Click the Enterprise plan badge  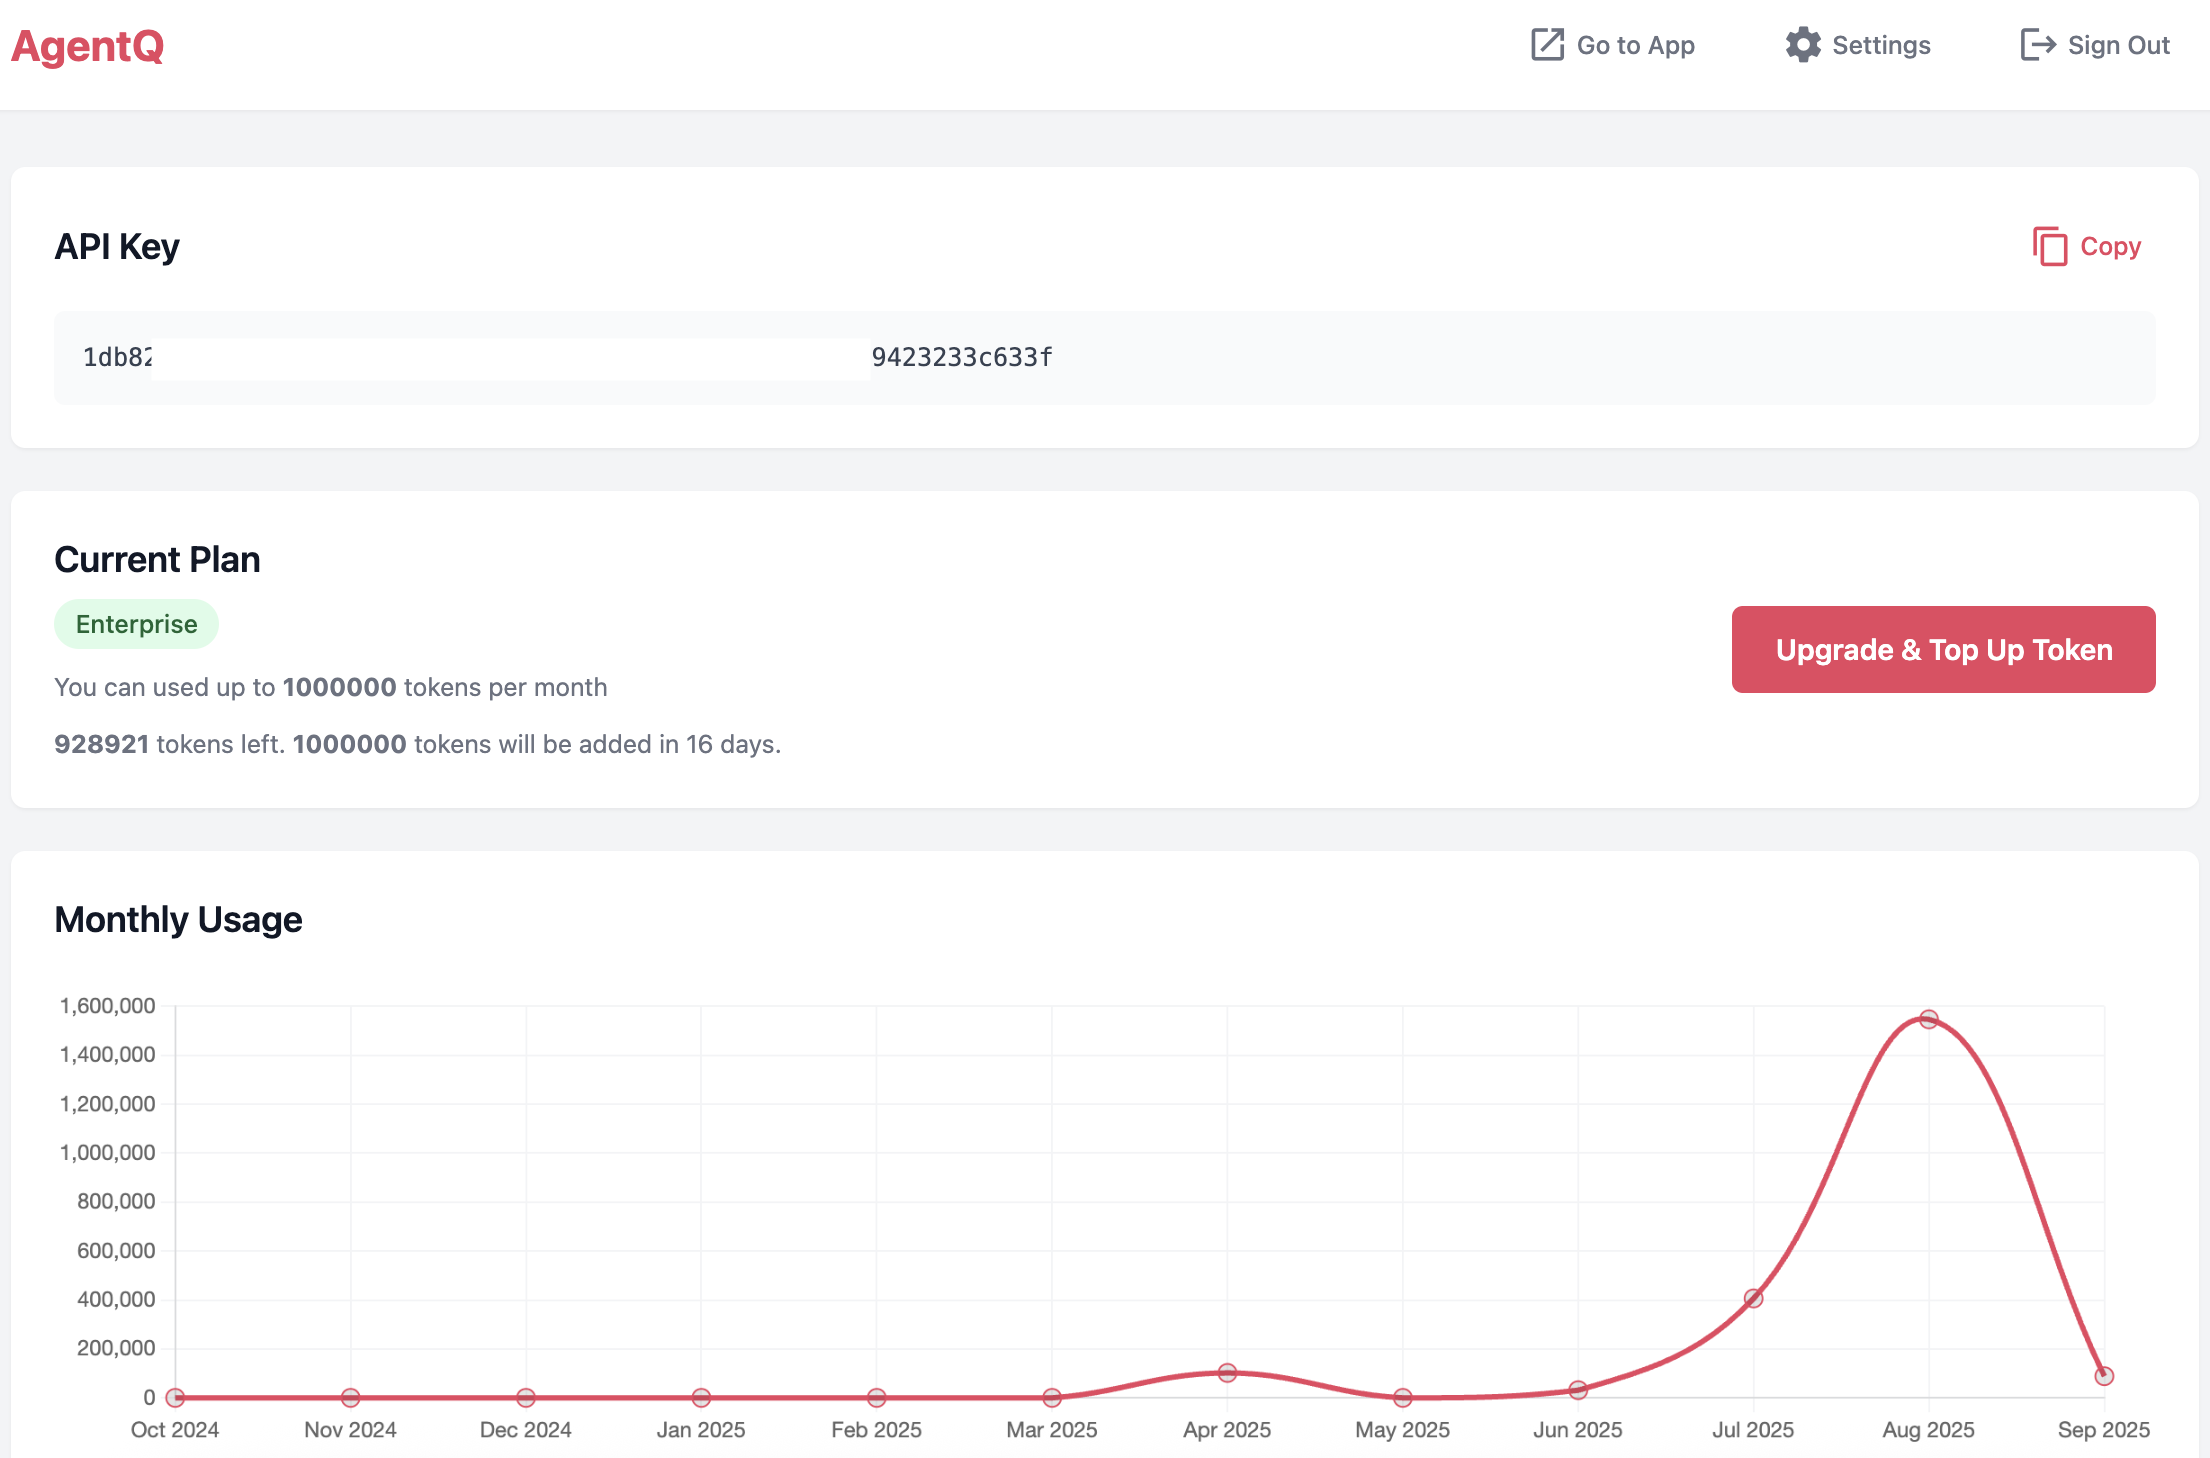click(x=136, y=623)
